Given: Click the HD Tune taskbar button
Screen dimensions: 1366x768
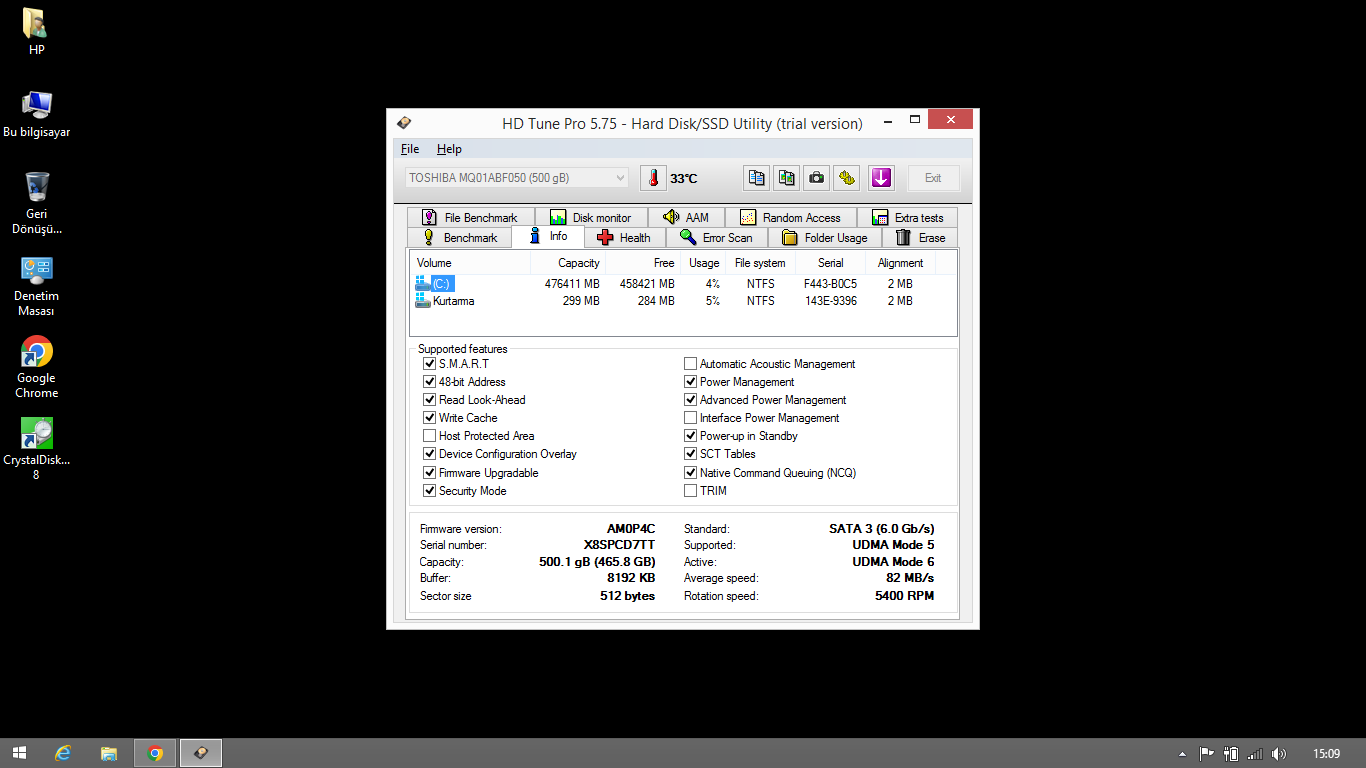Looking at the screenshot, I should 201,753.
